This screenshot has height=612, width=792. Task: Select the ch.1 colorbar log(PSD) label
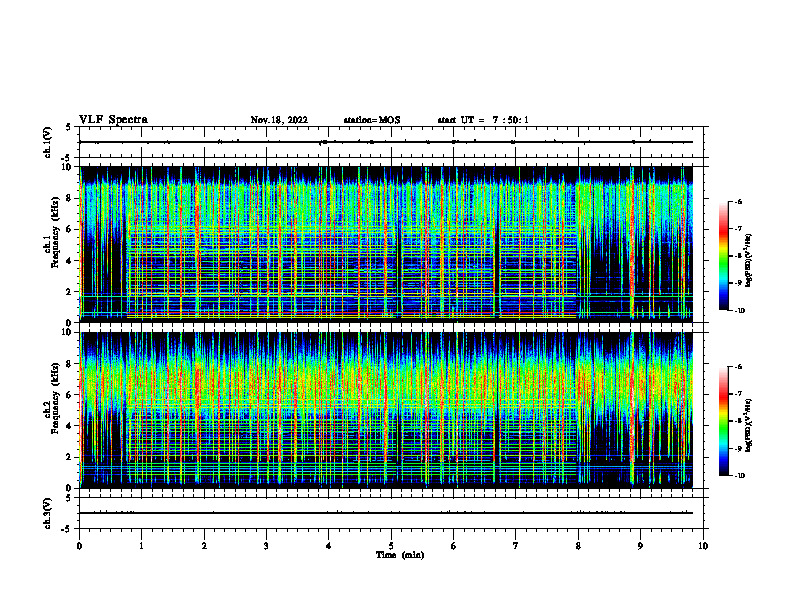pyautogui.click(x=750, y=261)
